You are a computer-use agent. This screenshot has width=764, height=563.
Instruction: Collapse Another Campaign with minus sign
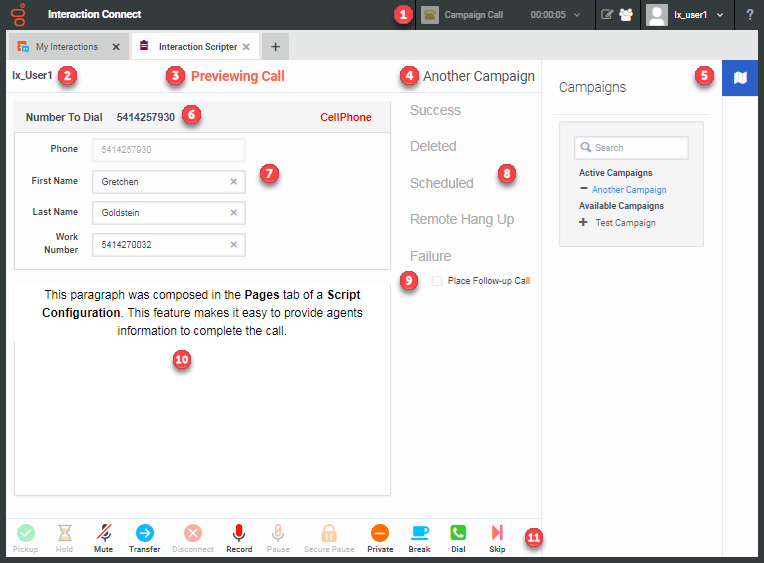click(583, 189)
